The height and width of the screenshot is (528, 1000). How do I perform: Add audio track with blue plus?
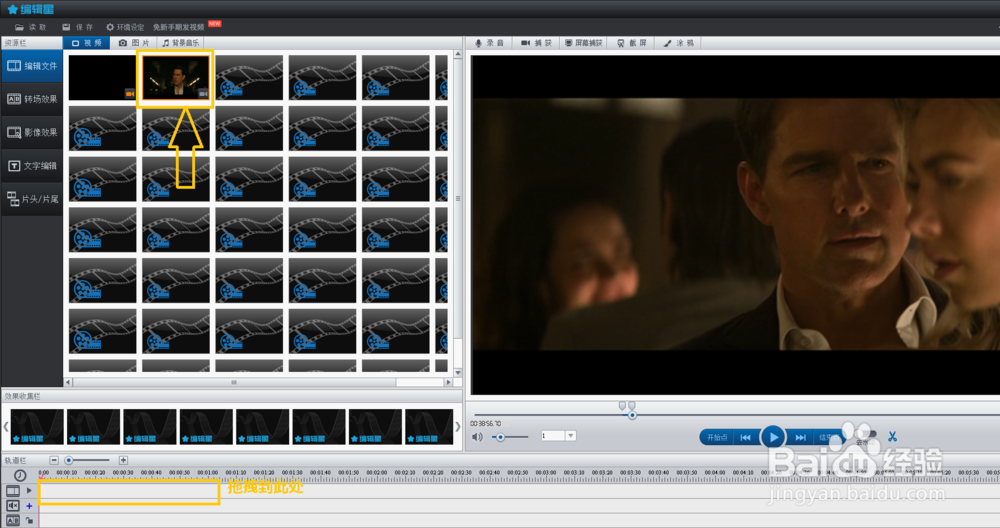click(29, 506)
